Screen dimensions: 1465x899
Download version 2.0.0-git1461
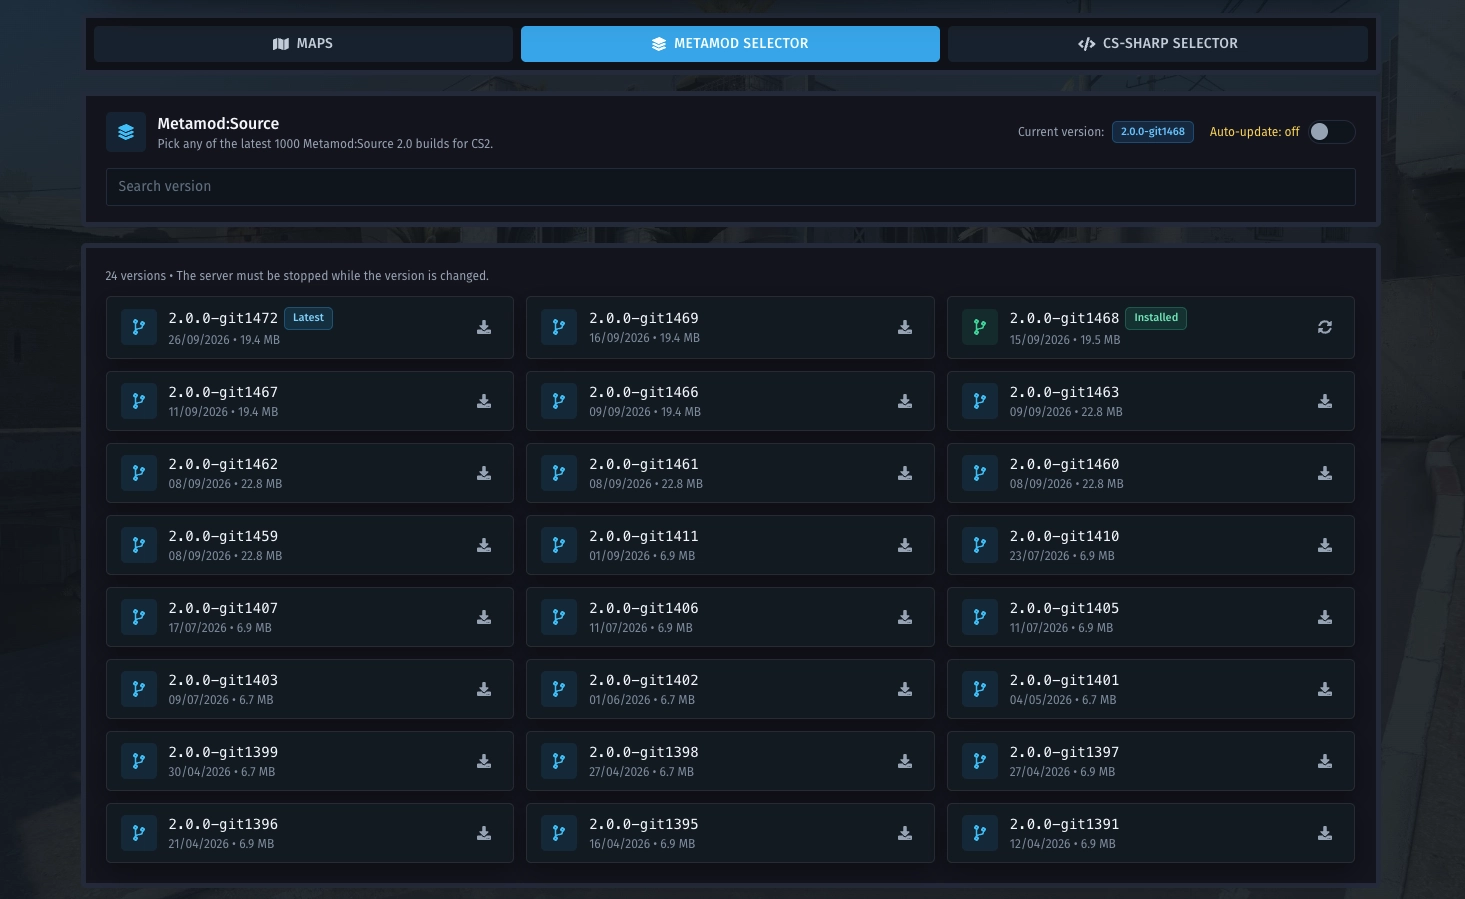coord(905,473)
